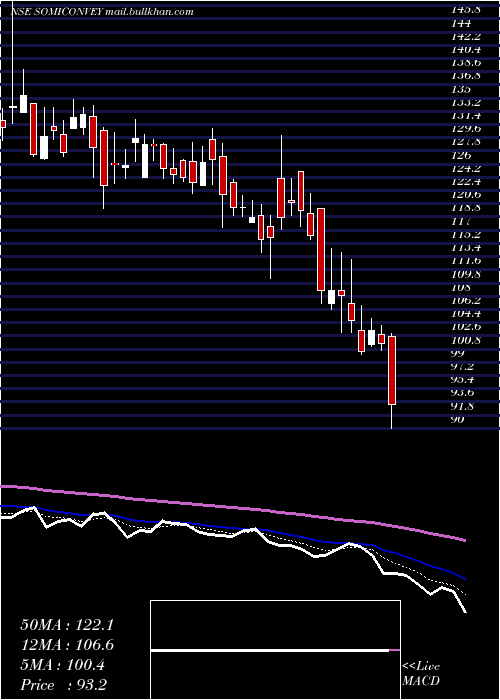Click the tall red candle falling from 118.8 to 108

point(321,249)
